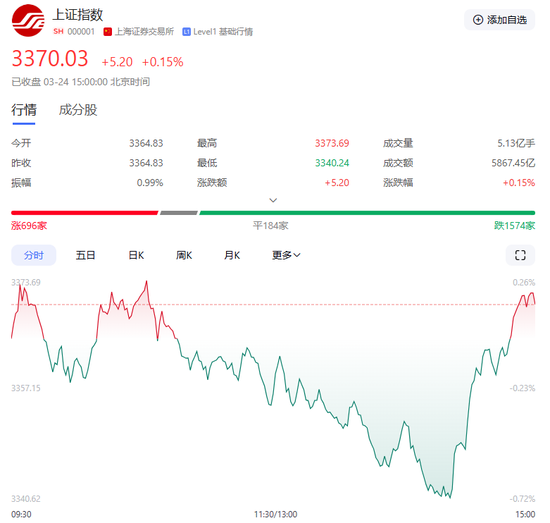
Task: Click the Chinese flag exchange icon
Action: tap(108, 32)
